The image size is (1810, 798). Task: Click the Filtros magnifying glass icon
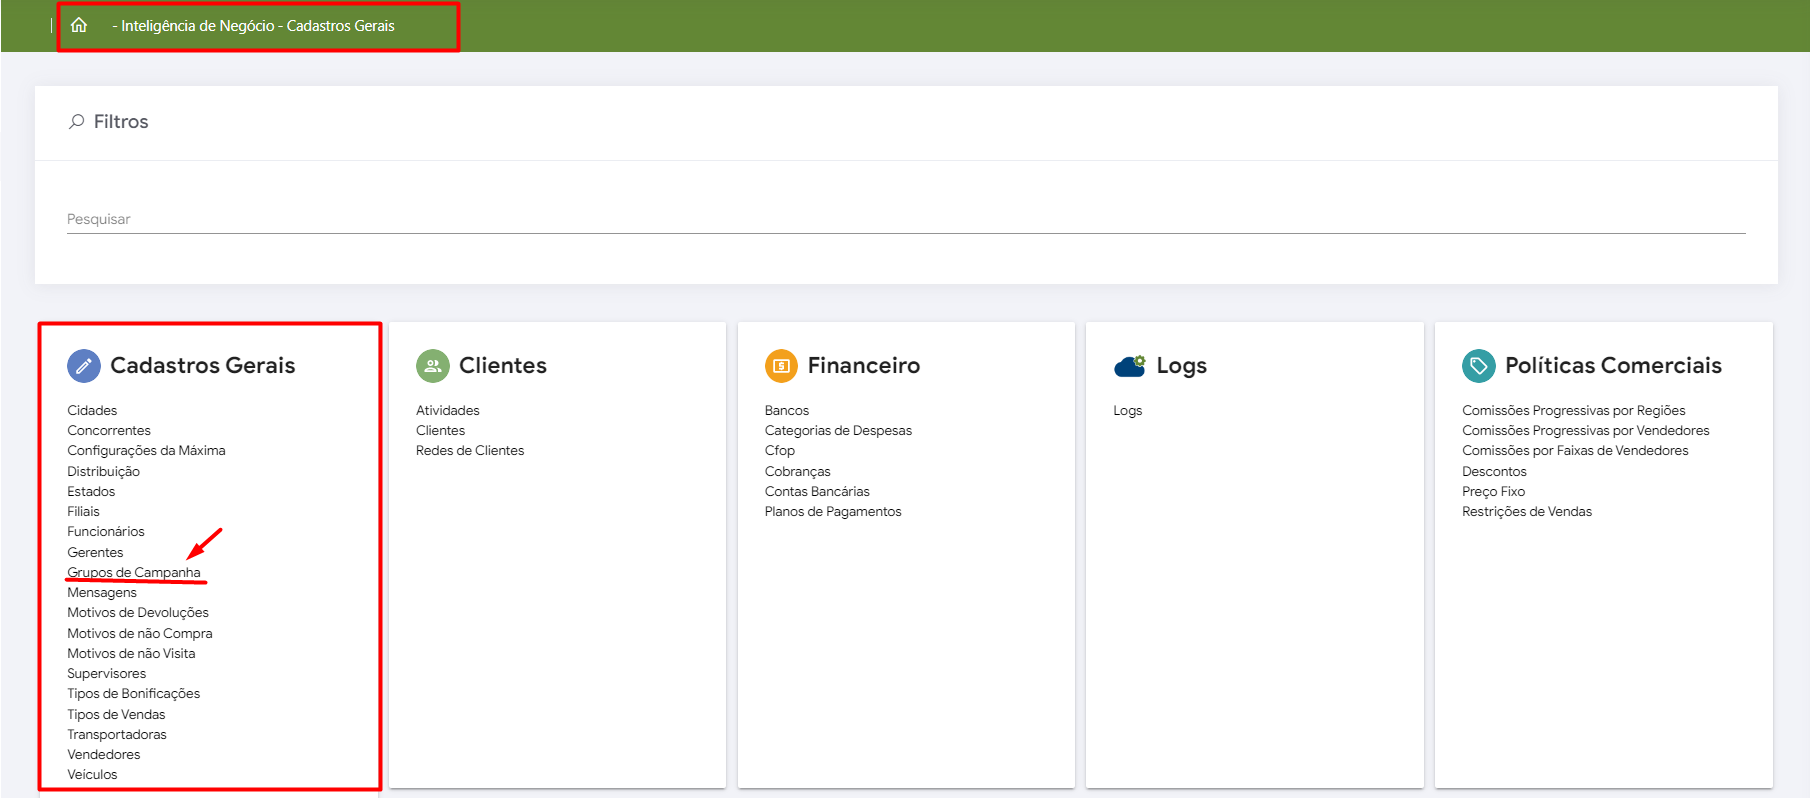coord(77,121)
